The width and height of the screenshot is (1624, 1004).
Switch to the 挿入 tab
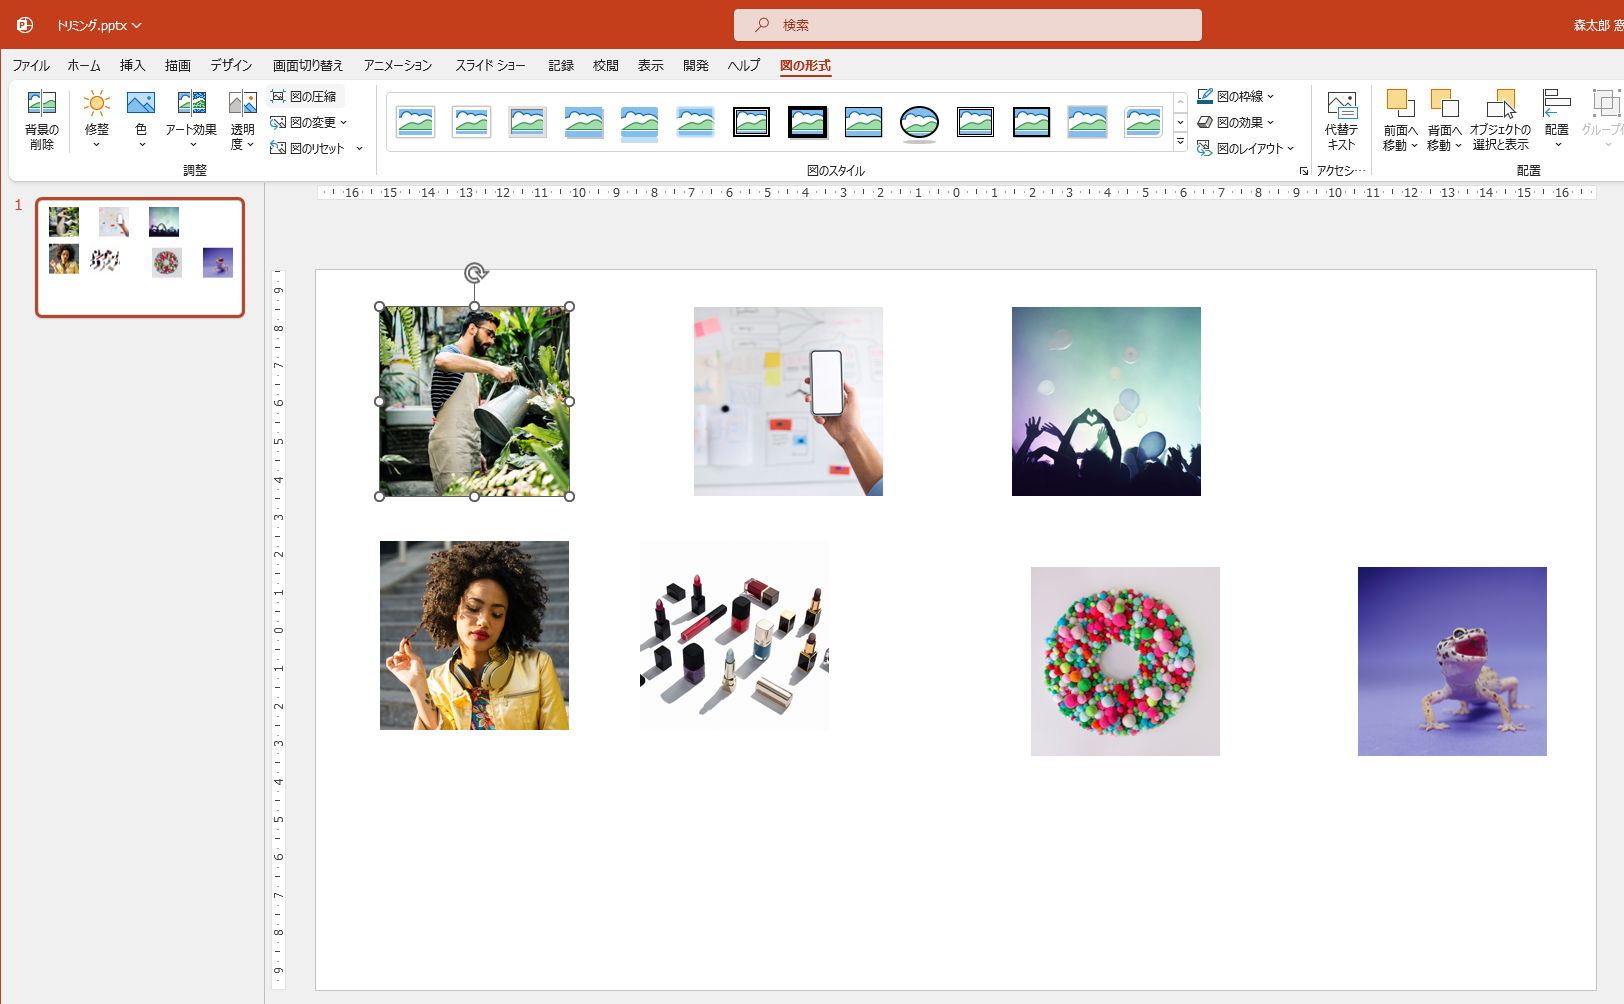132,65
